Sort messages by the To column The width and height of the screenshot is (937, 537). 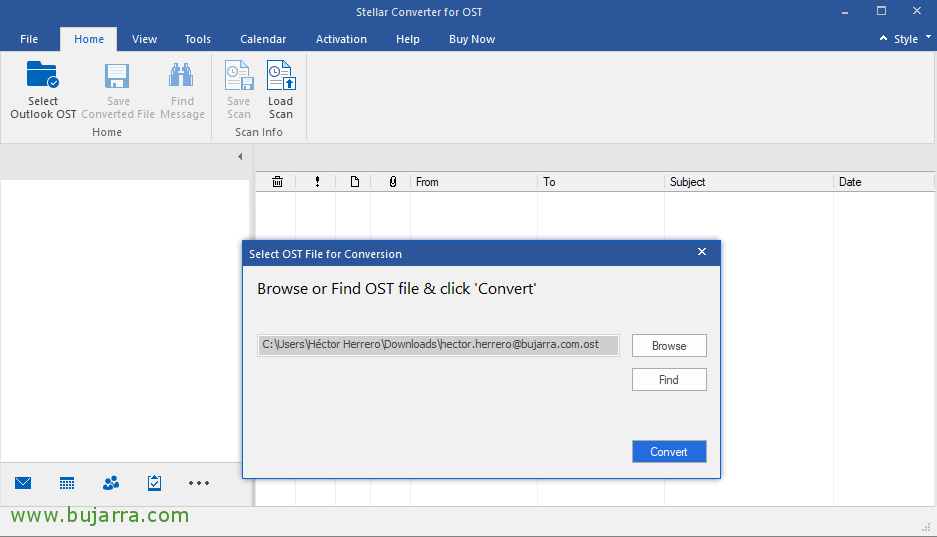click(x=601, y=182)
